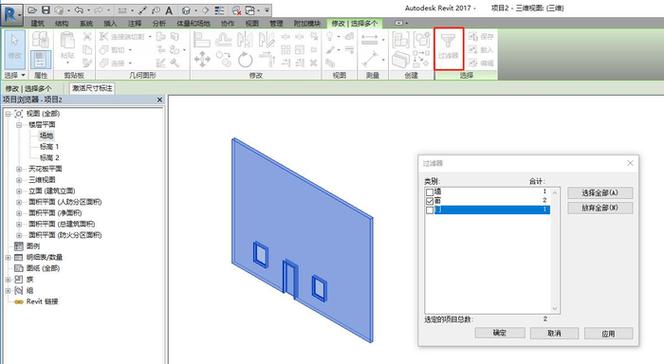
Task: Expand the 明细表/数量 tree node
Action: pyautogui.click(x=8, y=257)
